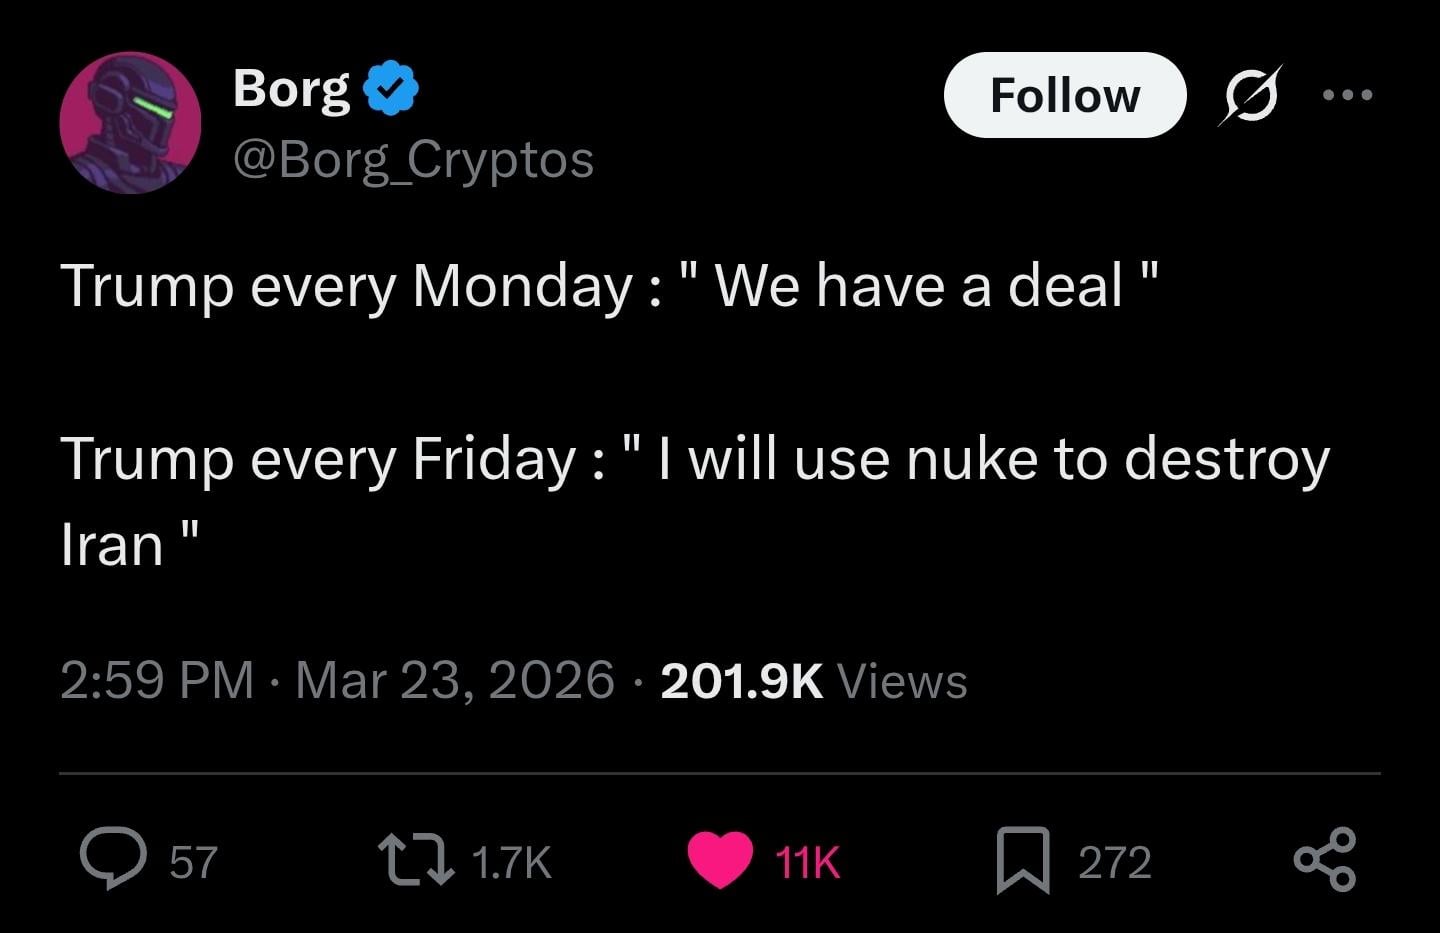Click the tweet text about Trump every Monday
Image resolution: width=1440 pixels, height=933 pixels.
(x=610, y=286)
